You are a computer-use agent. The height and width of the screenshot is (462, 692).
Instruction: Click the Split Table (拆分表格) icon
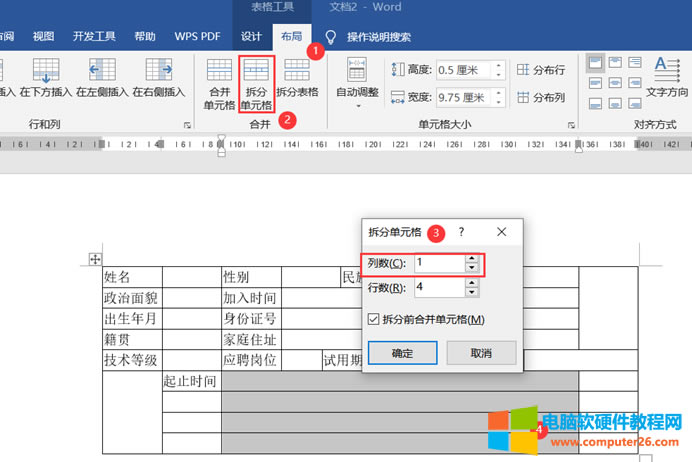297,78
